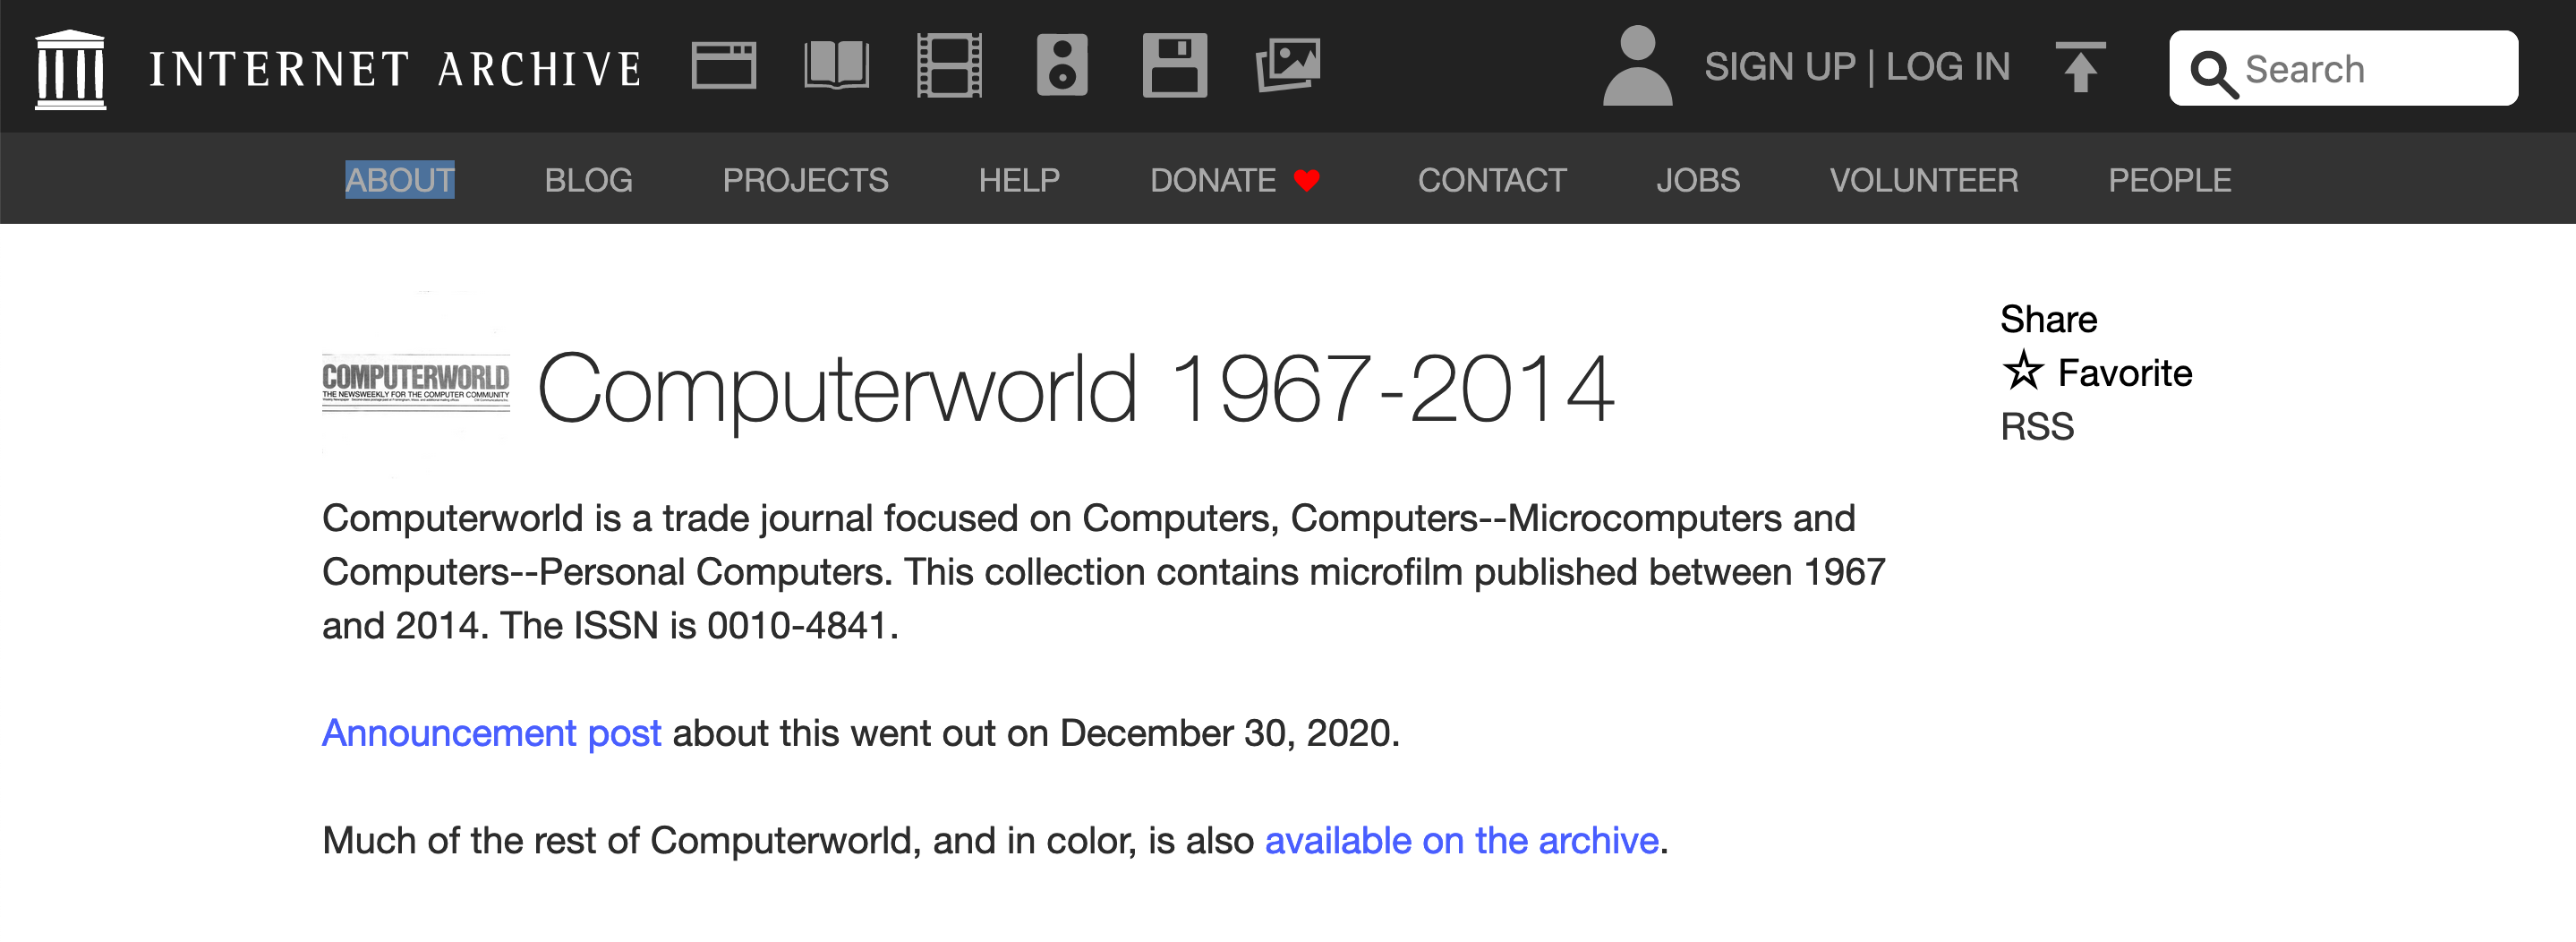Click the Internet Archive pillar logo
This screenshot has width=2576, height=942.
pos(70,68)
